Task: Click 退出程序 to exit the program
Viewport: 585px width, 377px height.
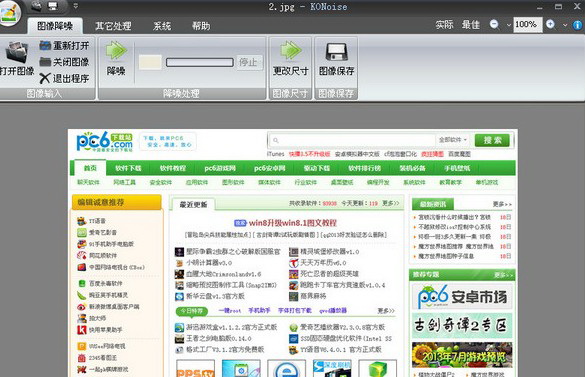Action: click(x=64, y=78)
